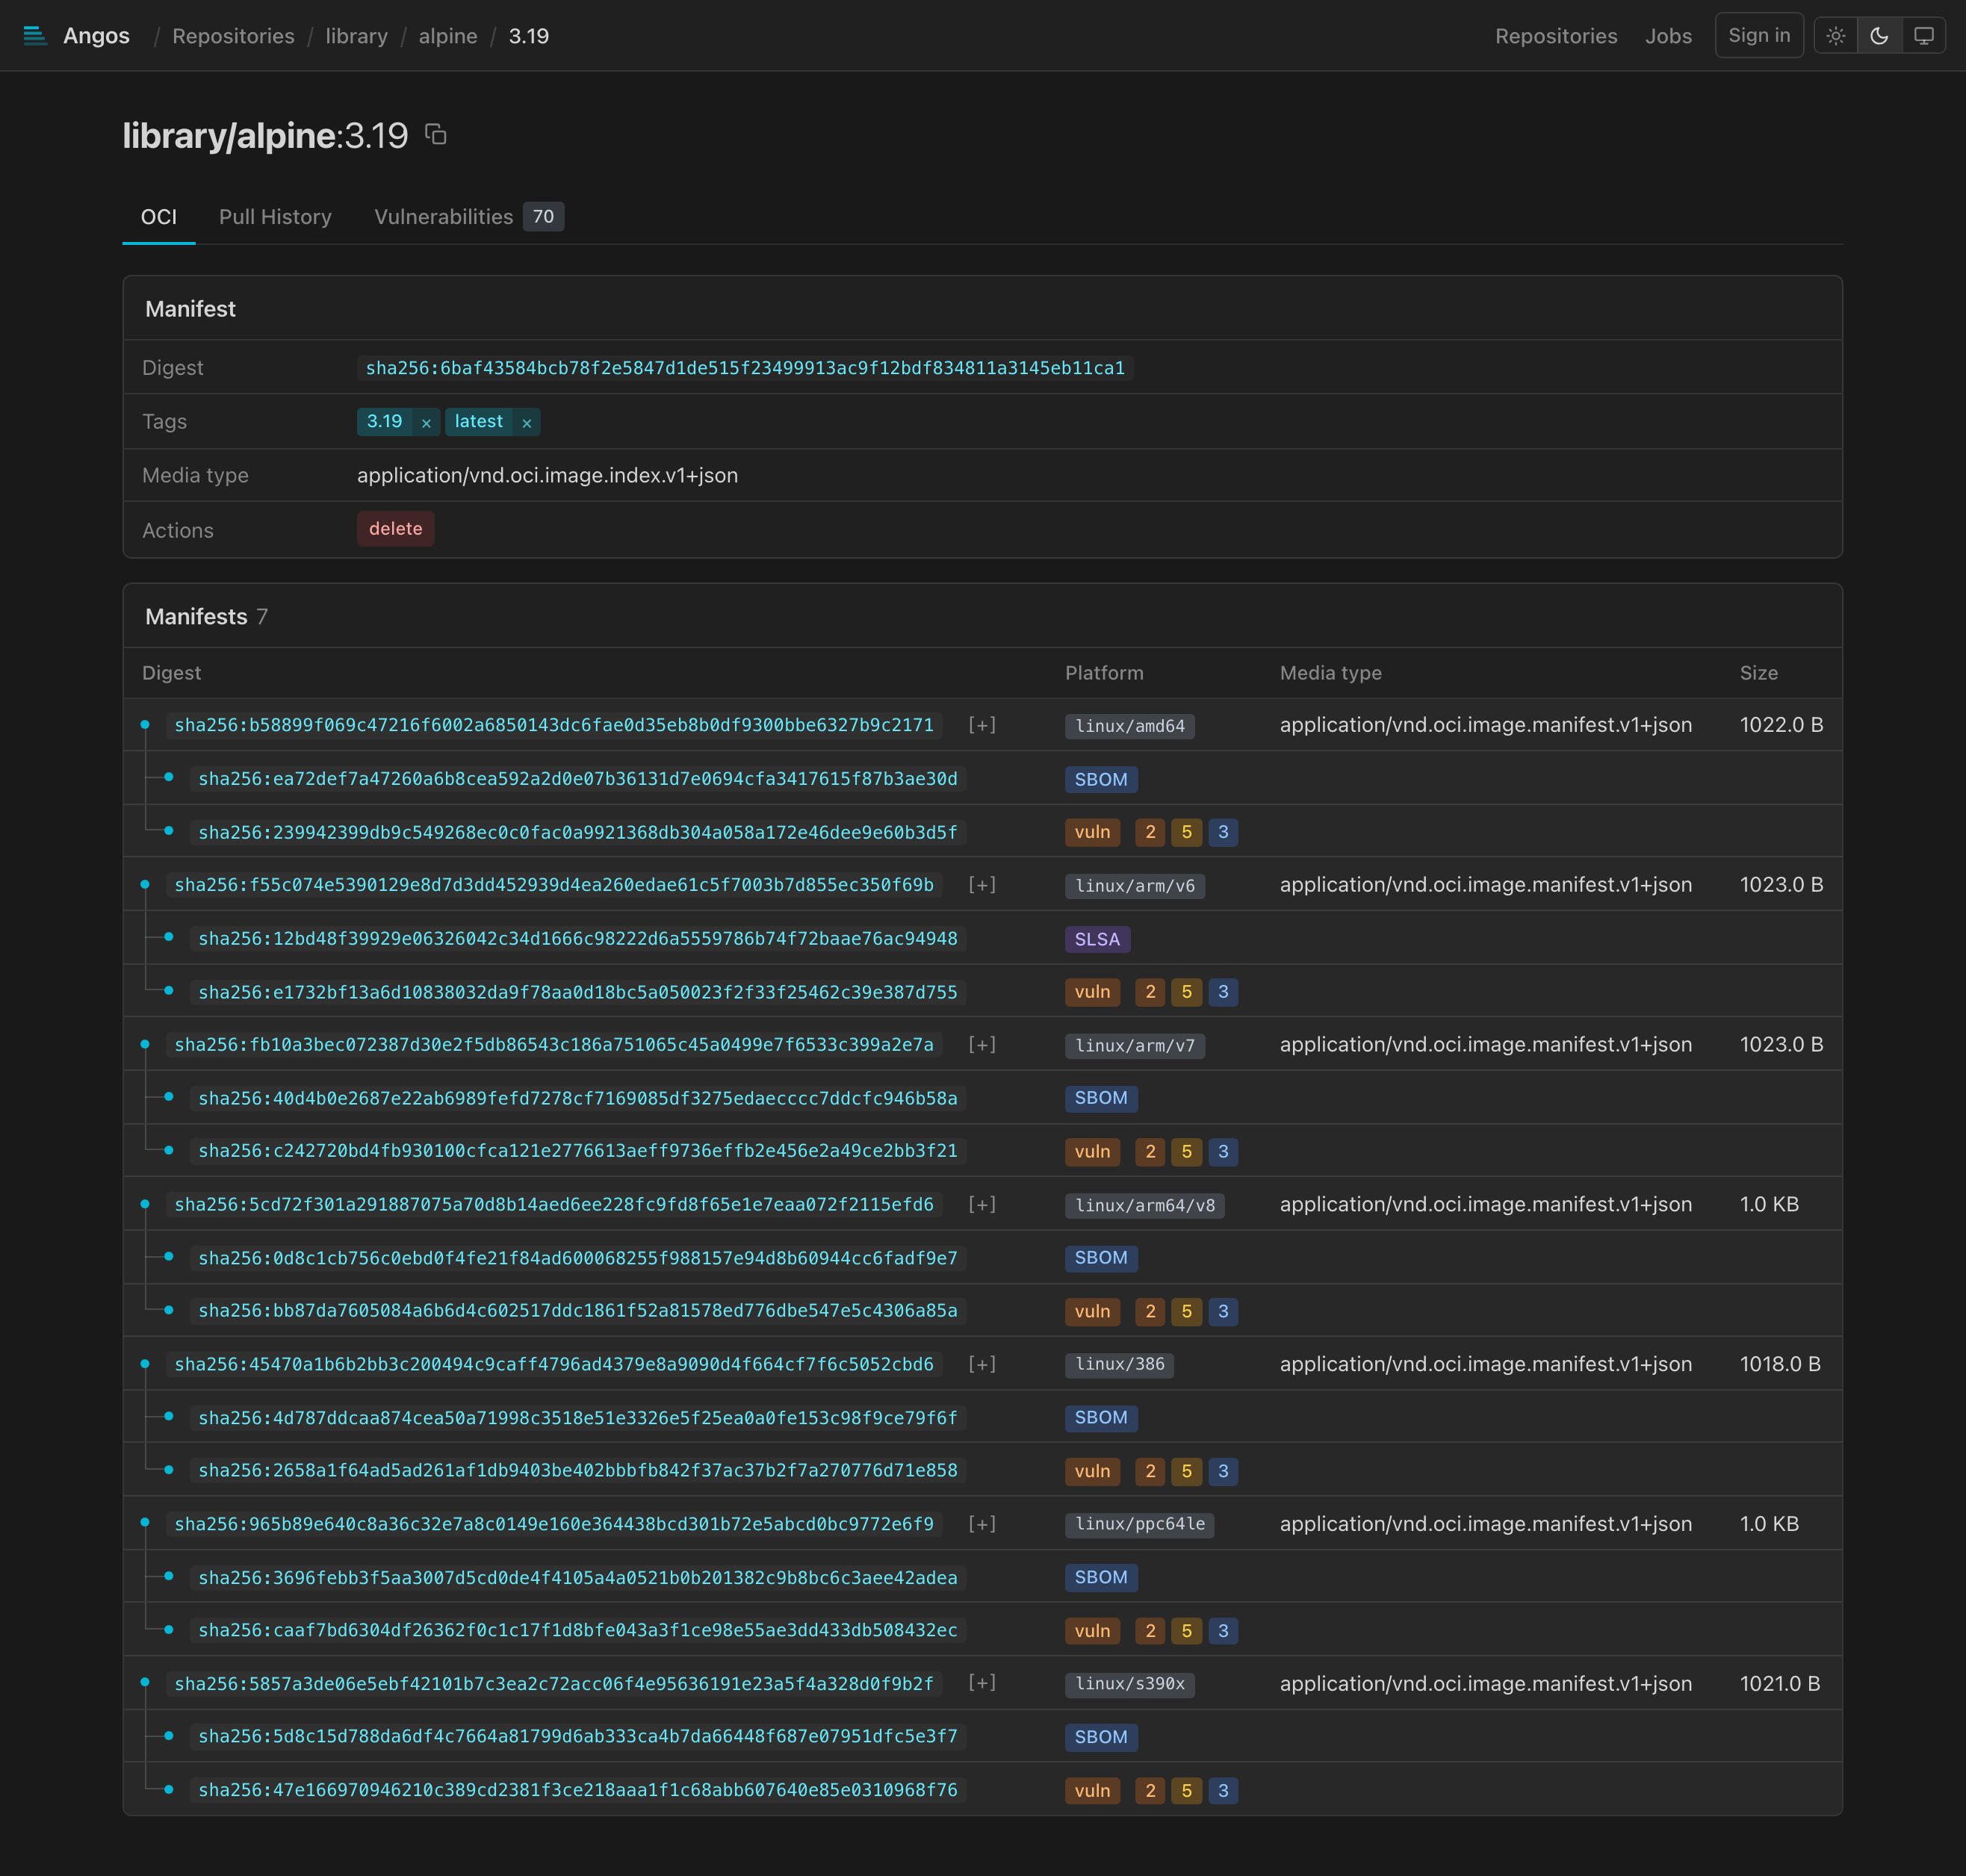Switch to light theme sun icon
Screen dimensions: 1966x1876
[x=1836, y=36]
